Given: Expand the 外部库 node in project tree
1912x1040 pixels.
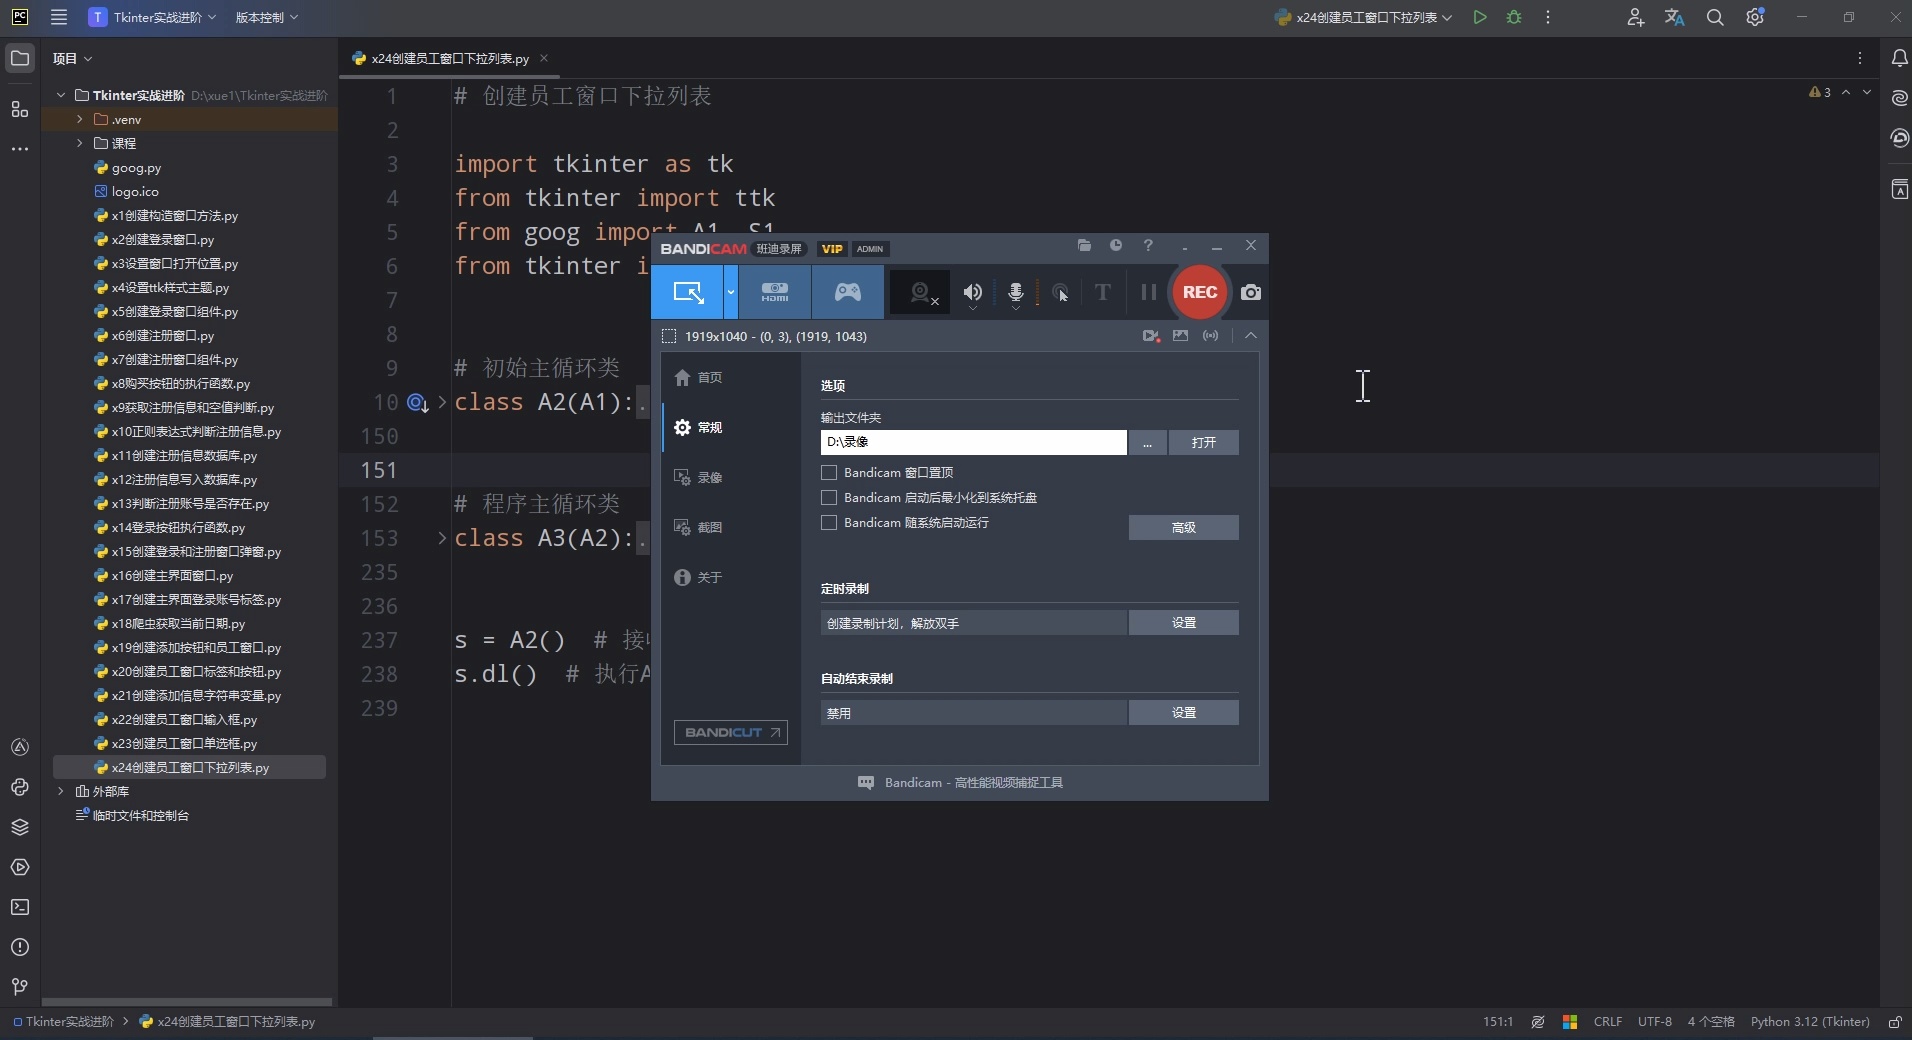Looking at the screenshot, I should point(61,791).
